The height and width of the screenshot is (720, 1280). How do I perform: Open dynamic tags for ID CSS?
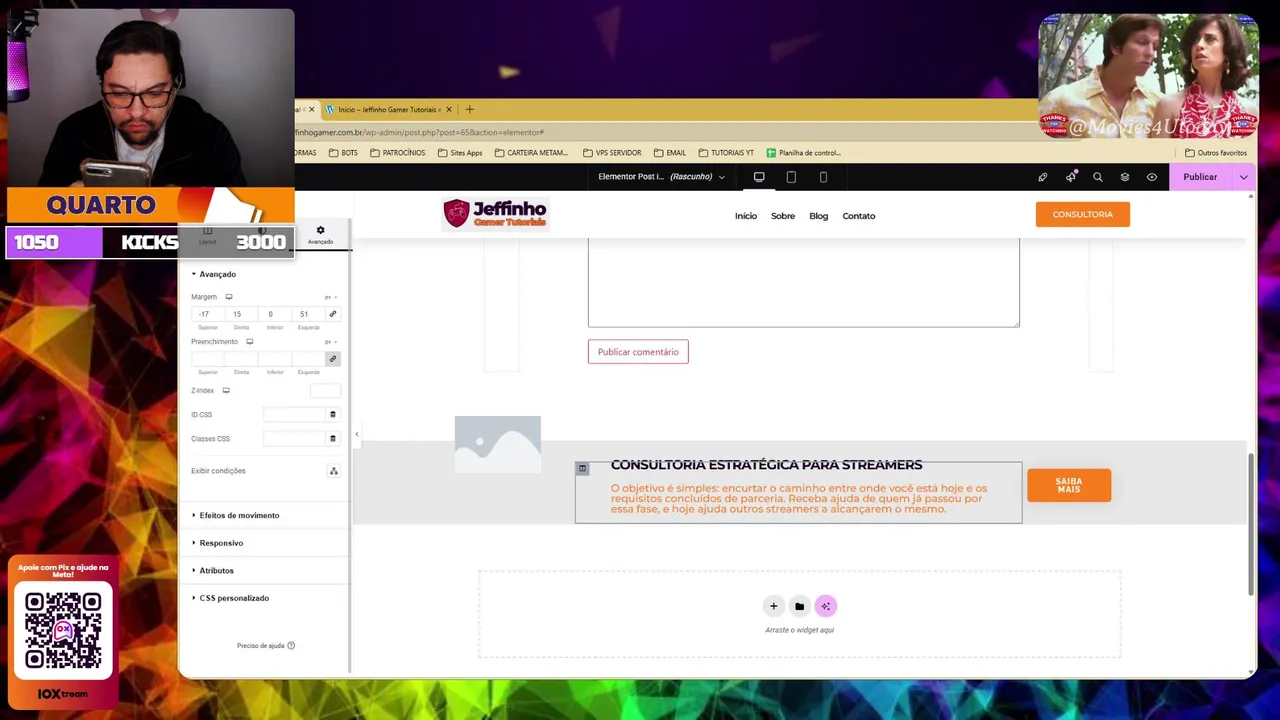coord(333,414)
